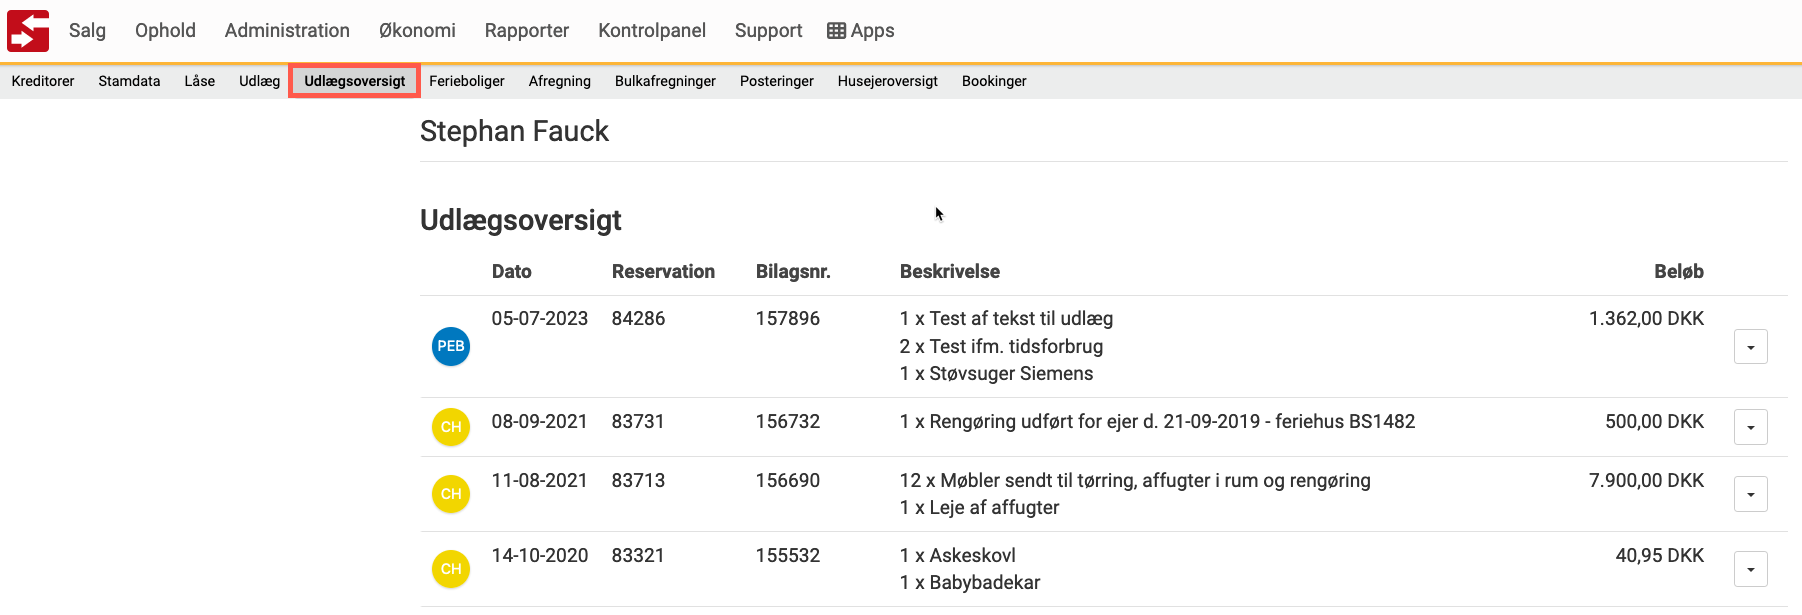Image resolution: width=1802 pixels, height=615 pixels.
Task: Select the Kreditorer tab
Action: click(43, 81)
